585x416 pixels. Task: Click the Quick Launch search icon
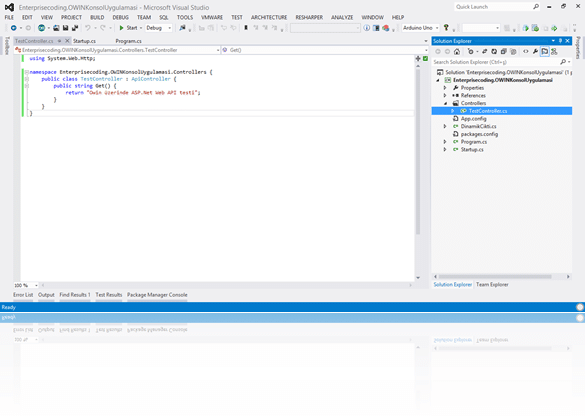coord(536,7)
